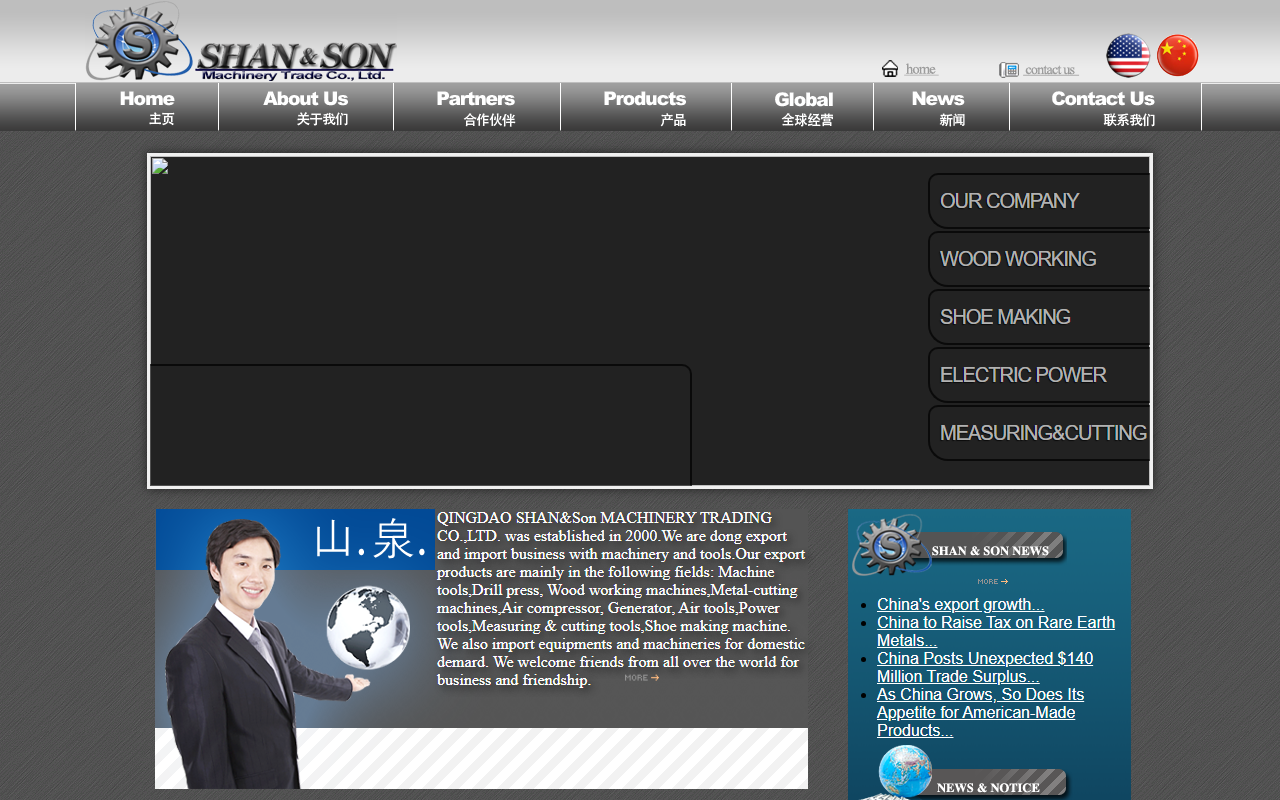Open the News 新闻 menu item
The height and width of the screenshot is (800, 1280).
click(941, 107)
